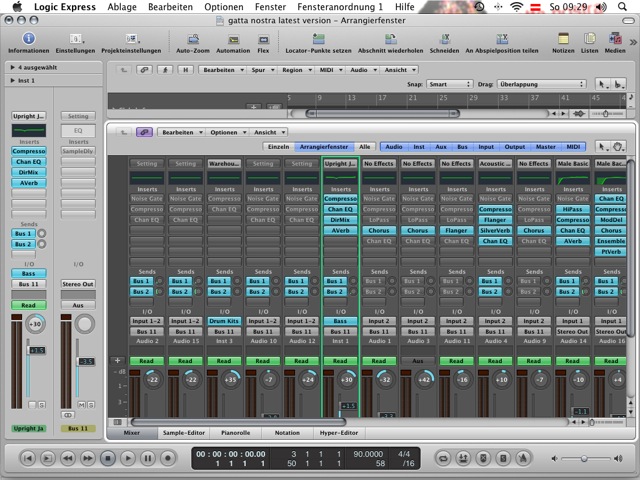This screenshot has width=640, height=480.
Task: Switch to the Pianorolle tab
Action: pyautogui.click(x=236, y=433)
